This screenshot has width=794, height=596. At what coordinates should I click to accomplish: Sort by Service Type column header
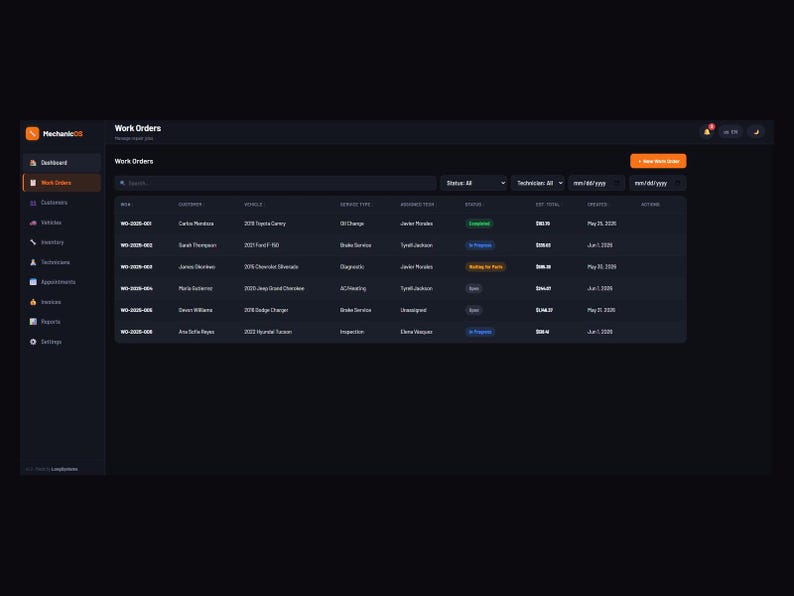(x=355, y=205)
